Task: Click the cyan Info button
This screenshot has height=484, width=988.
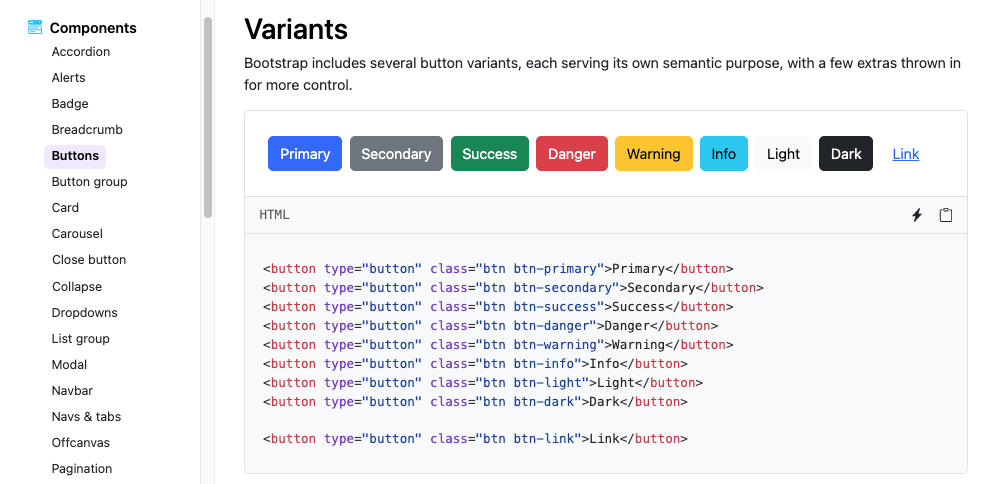Action: pyautogui.click(x=723, y=154)
